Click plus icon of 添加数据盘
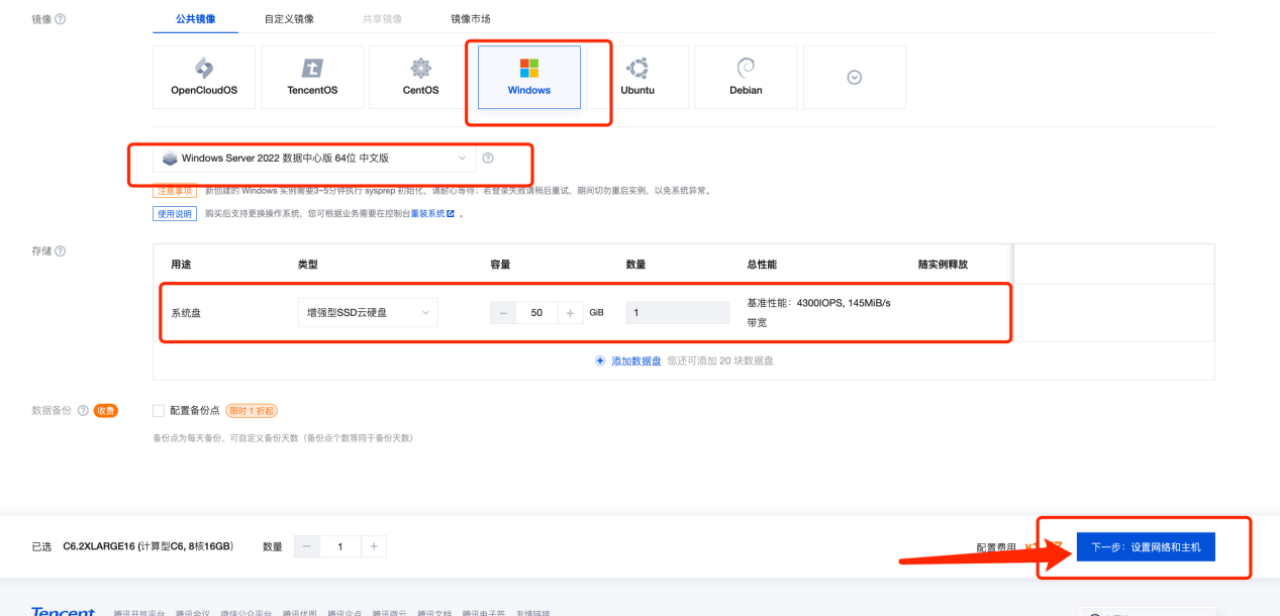 600,361
